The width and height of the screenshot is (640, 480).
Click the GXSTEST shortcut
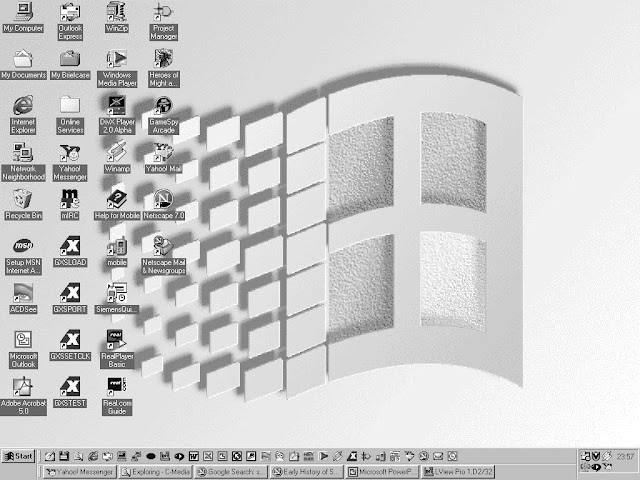[70, 392]
